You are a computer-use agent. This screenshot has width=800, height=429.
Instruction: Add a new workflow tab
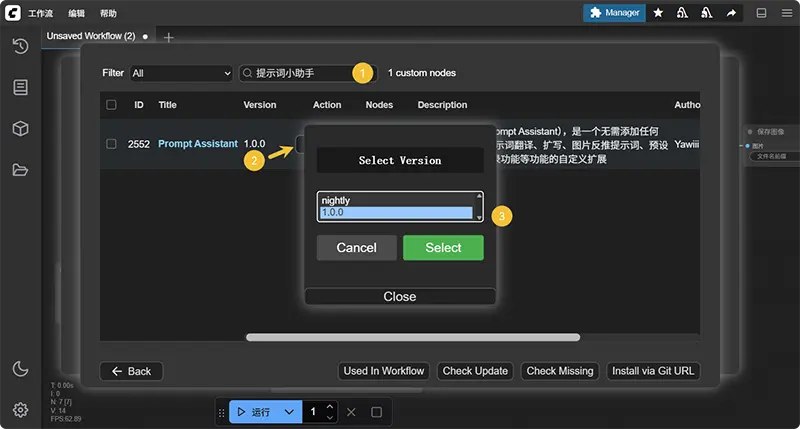click(168, 37)
